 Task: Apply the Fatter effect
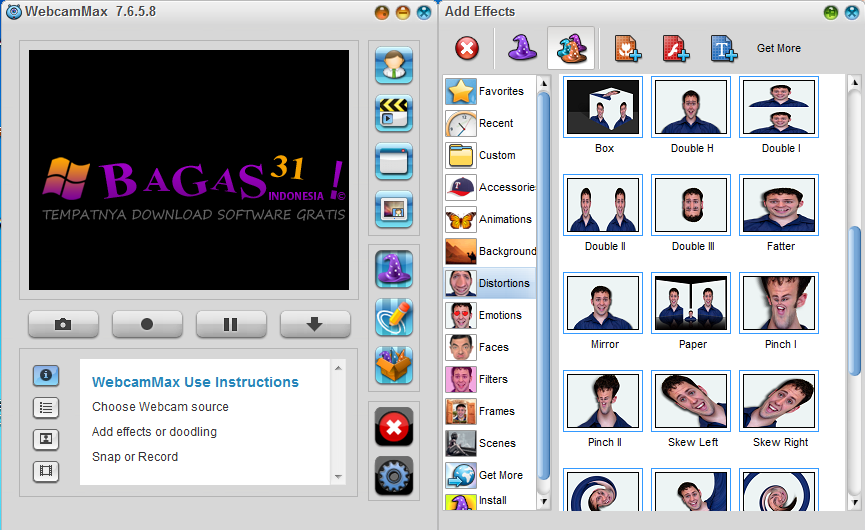[x=779, y=205]
